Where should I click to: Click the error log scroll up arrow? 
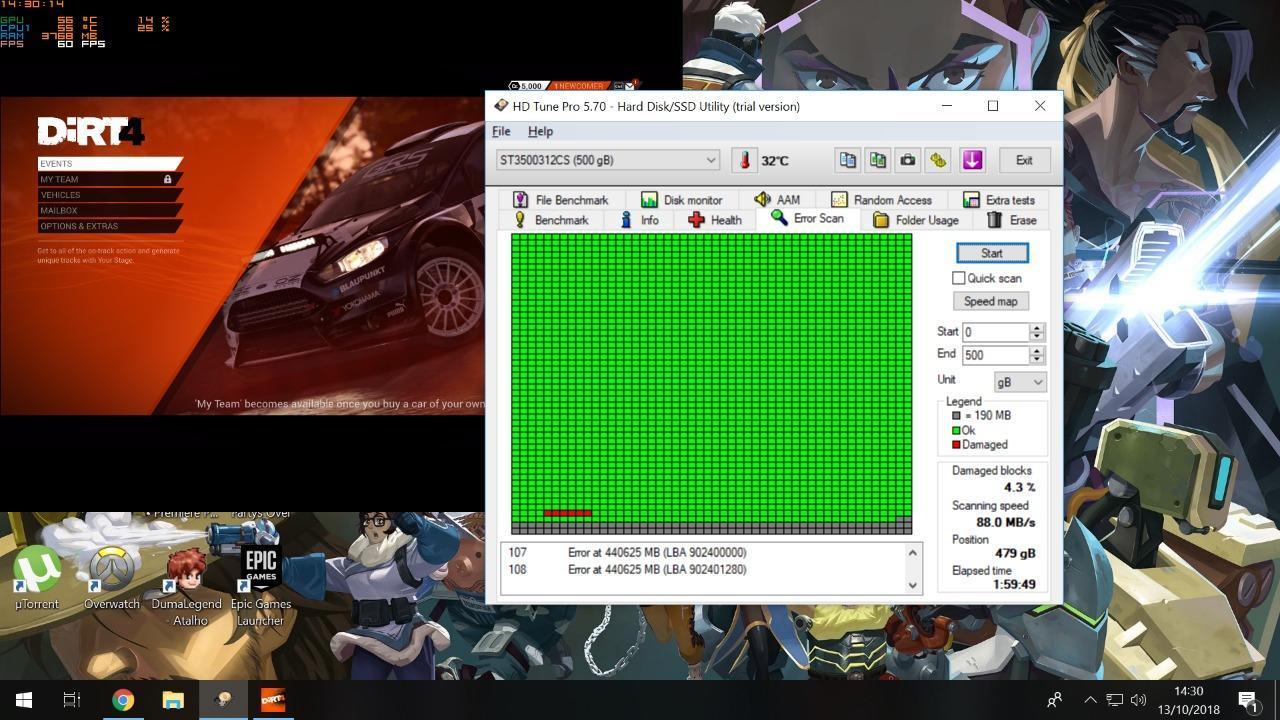(x=912, y=553)
